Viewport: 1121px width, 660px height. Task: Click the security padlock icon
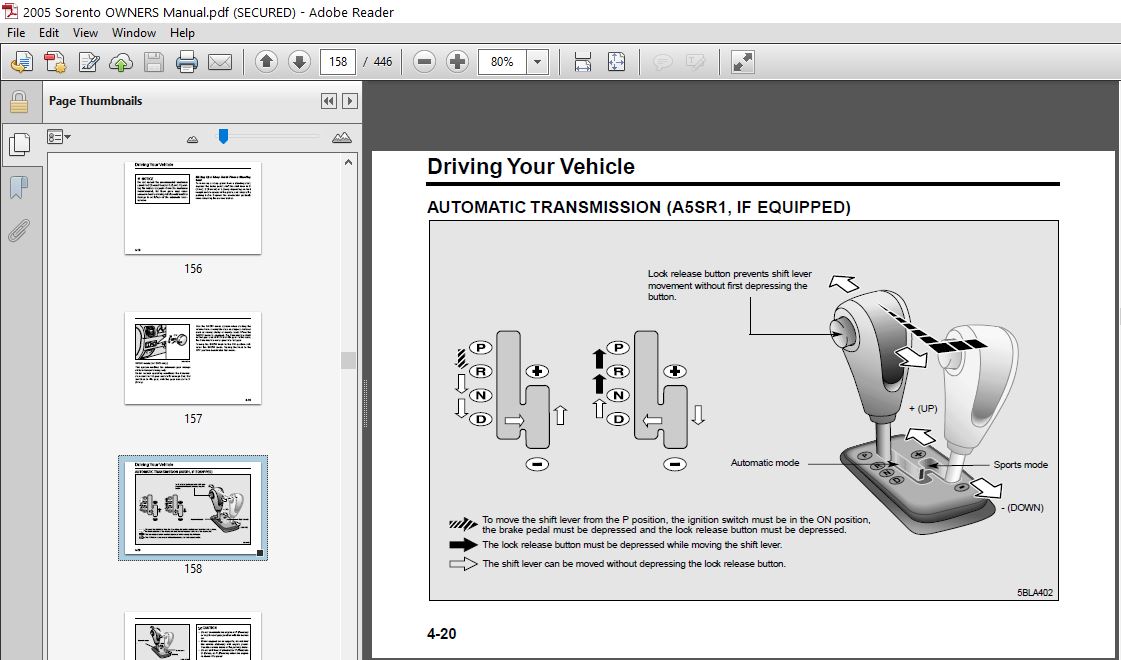[19, 102]
